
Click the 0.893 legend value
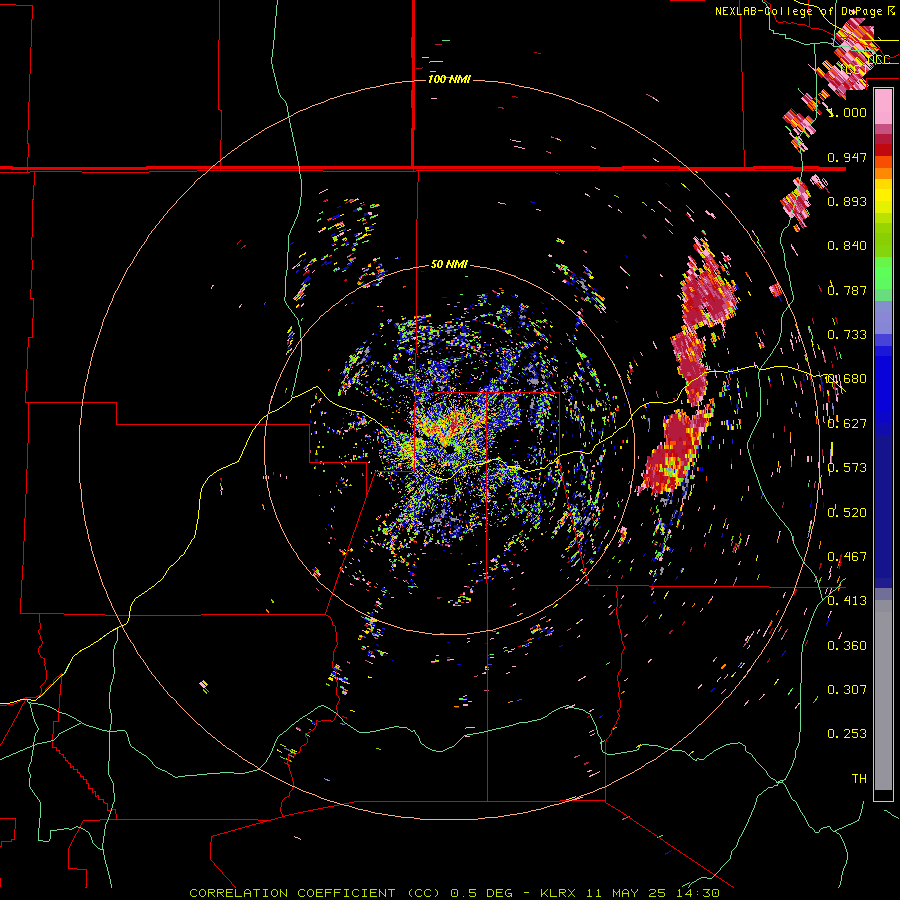click(x=847, y=201)
